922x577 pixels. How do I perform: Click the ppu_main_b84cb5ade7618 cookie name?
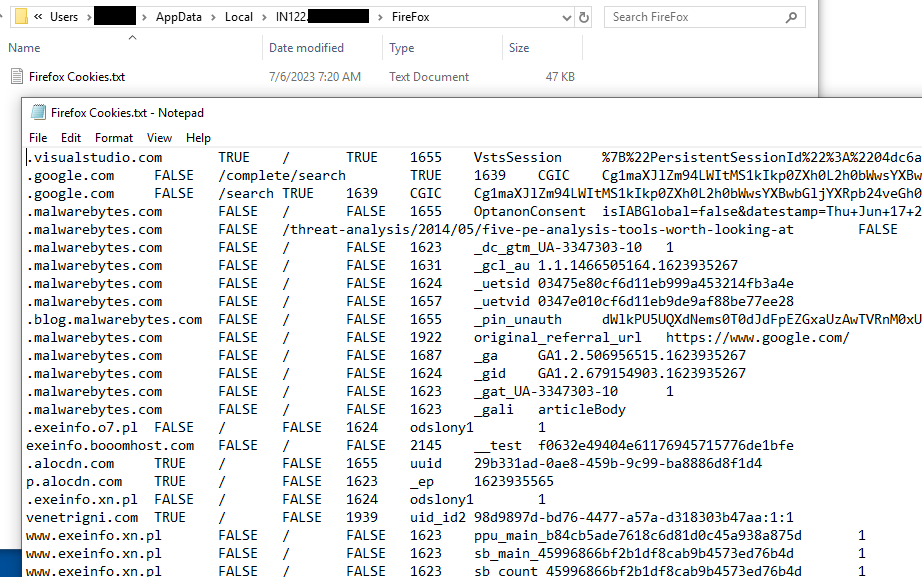point(637,536)
